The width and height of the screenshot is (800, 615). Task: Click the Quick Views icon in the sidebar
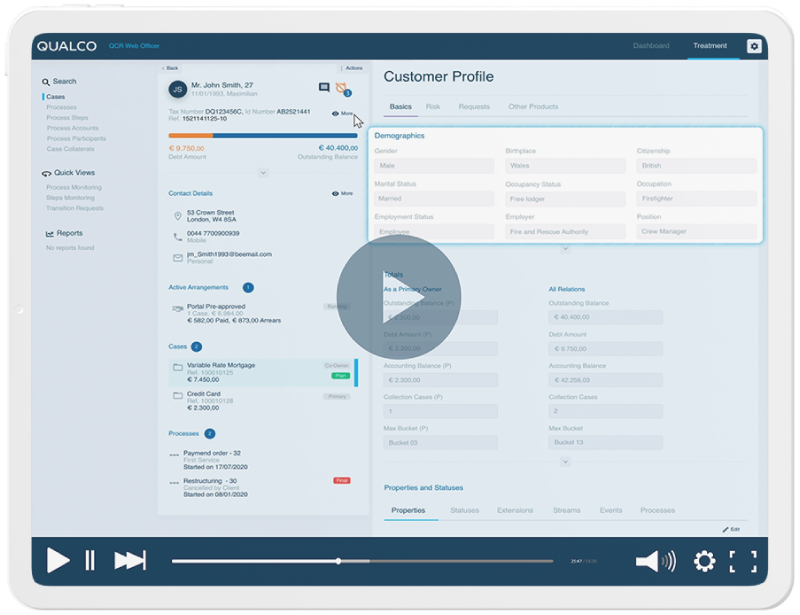tap(46, 172)
